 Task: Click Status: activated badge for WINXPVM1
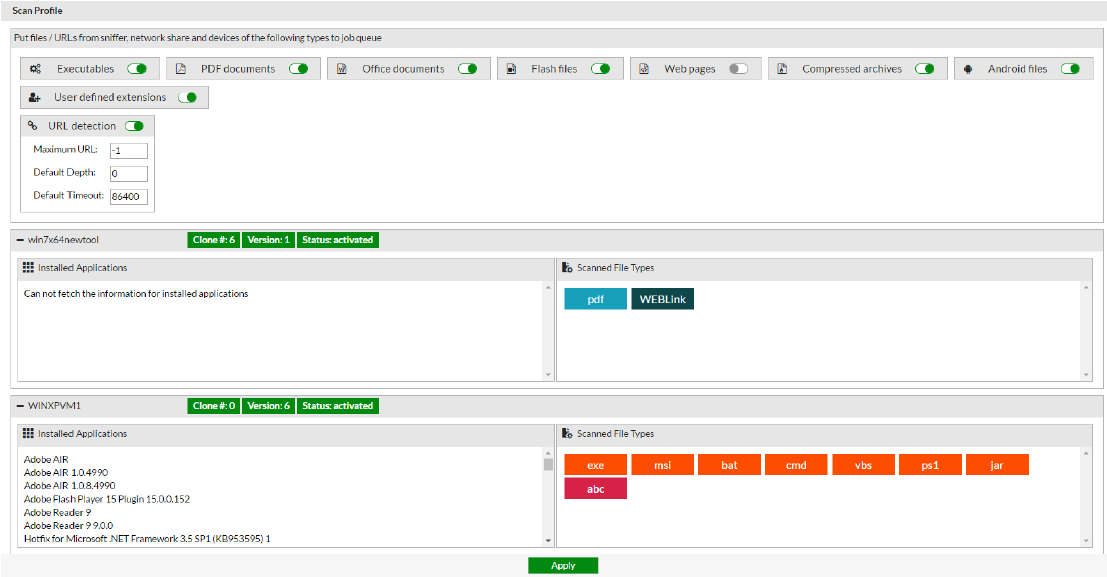(x=337, y=406)
